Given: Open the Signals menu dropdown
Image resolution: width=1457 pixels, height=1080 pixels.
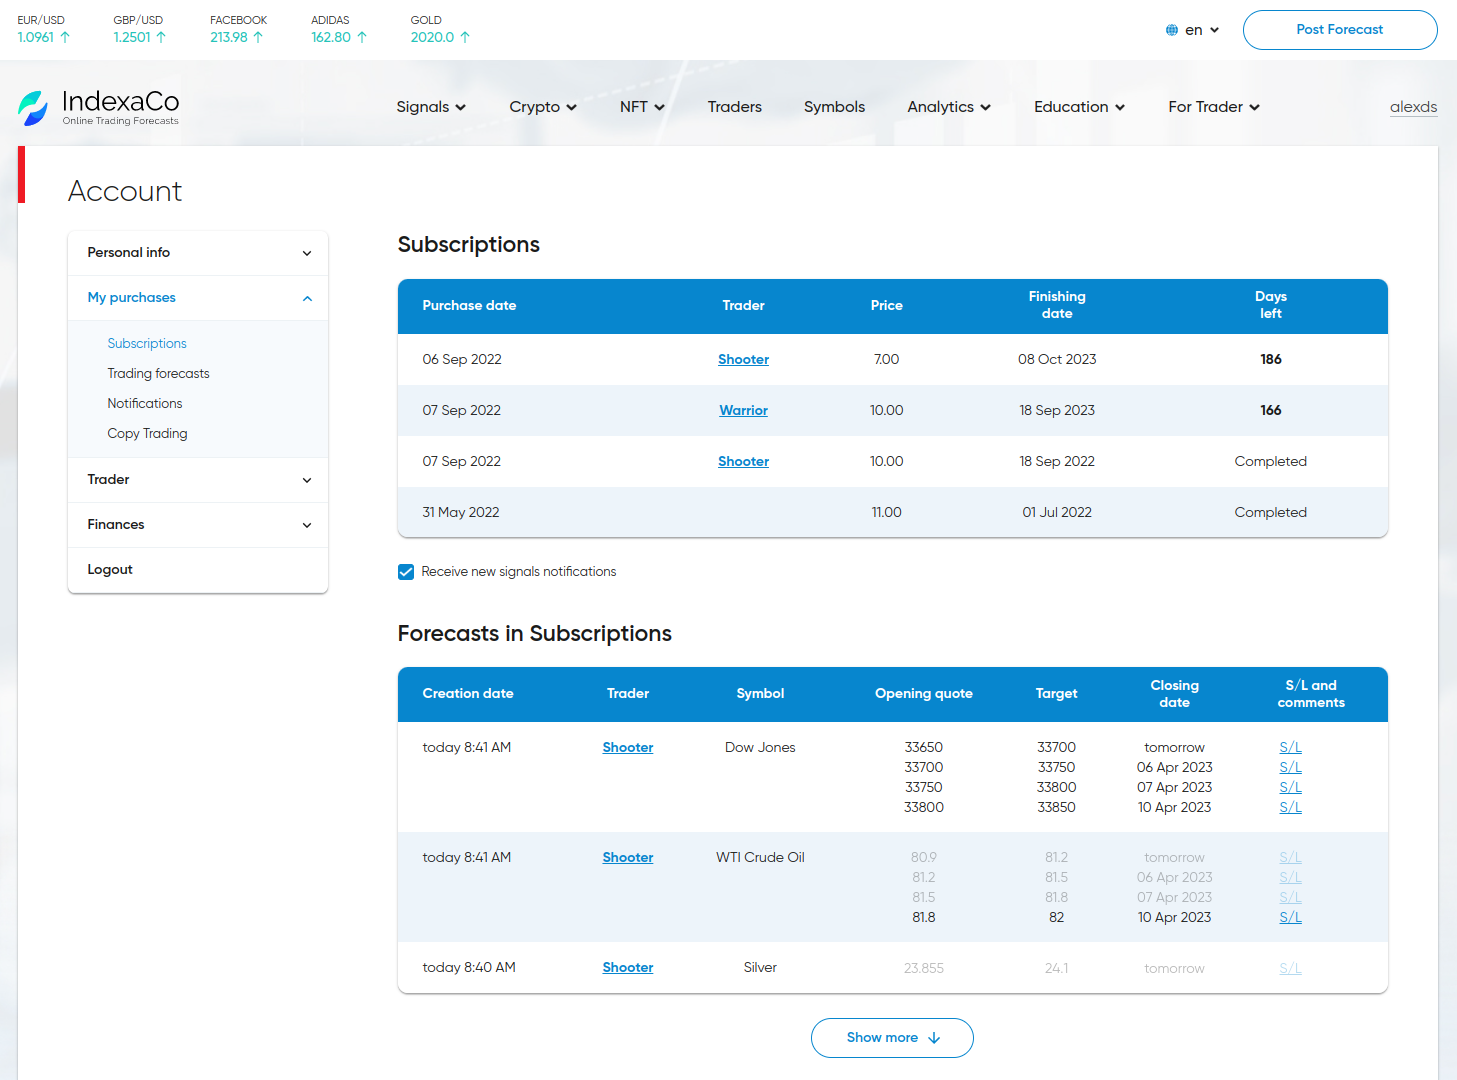Looking at the screenshot, I should pyautogui.click(x=431, y=107).
